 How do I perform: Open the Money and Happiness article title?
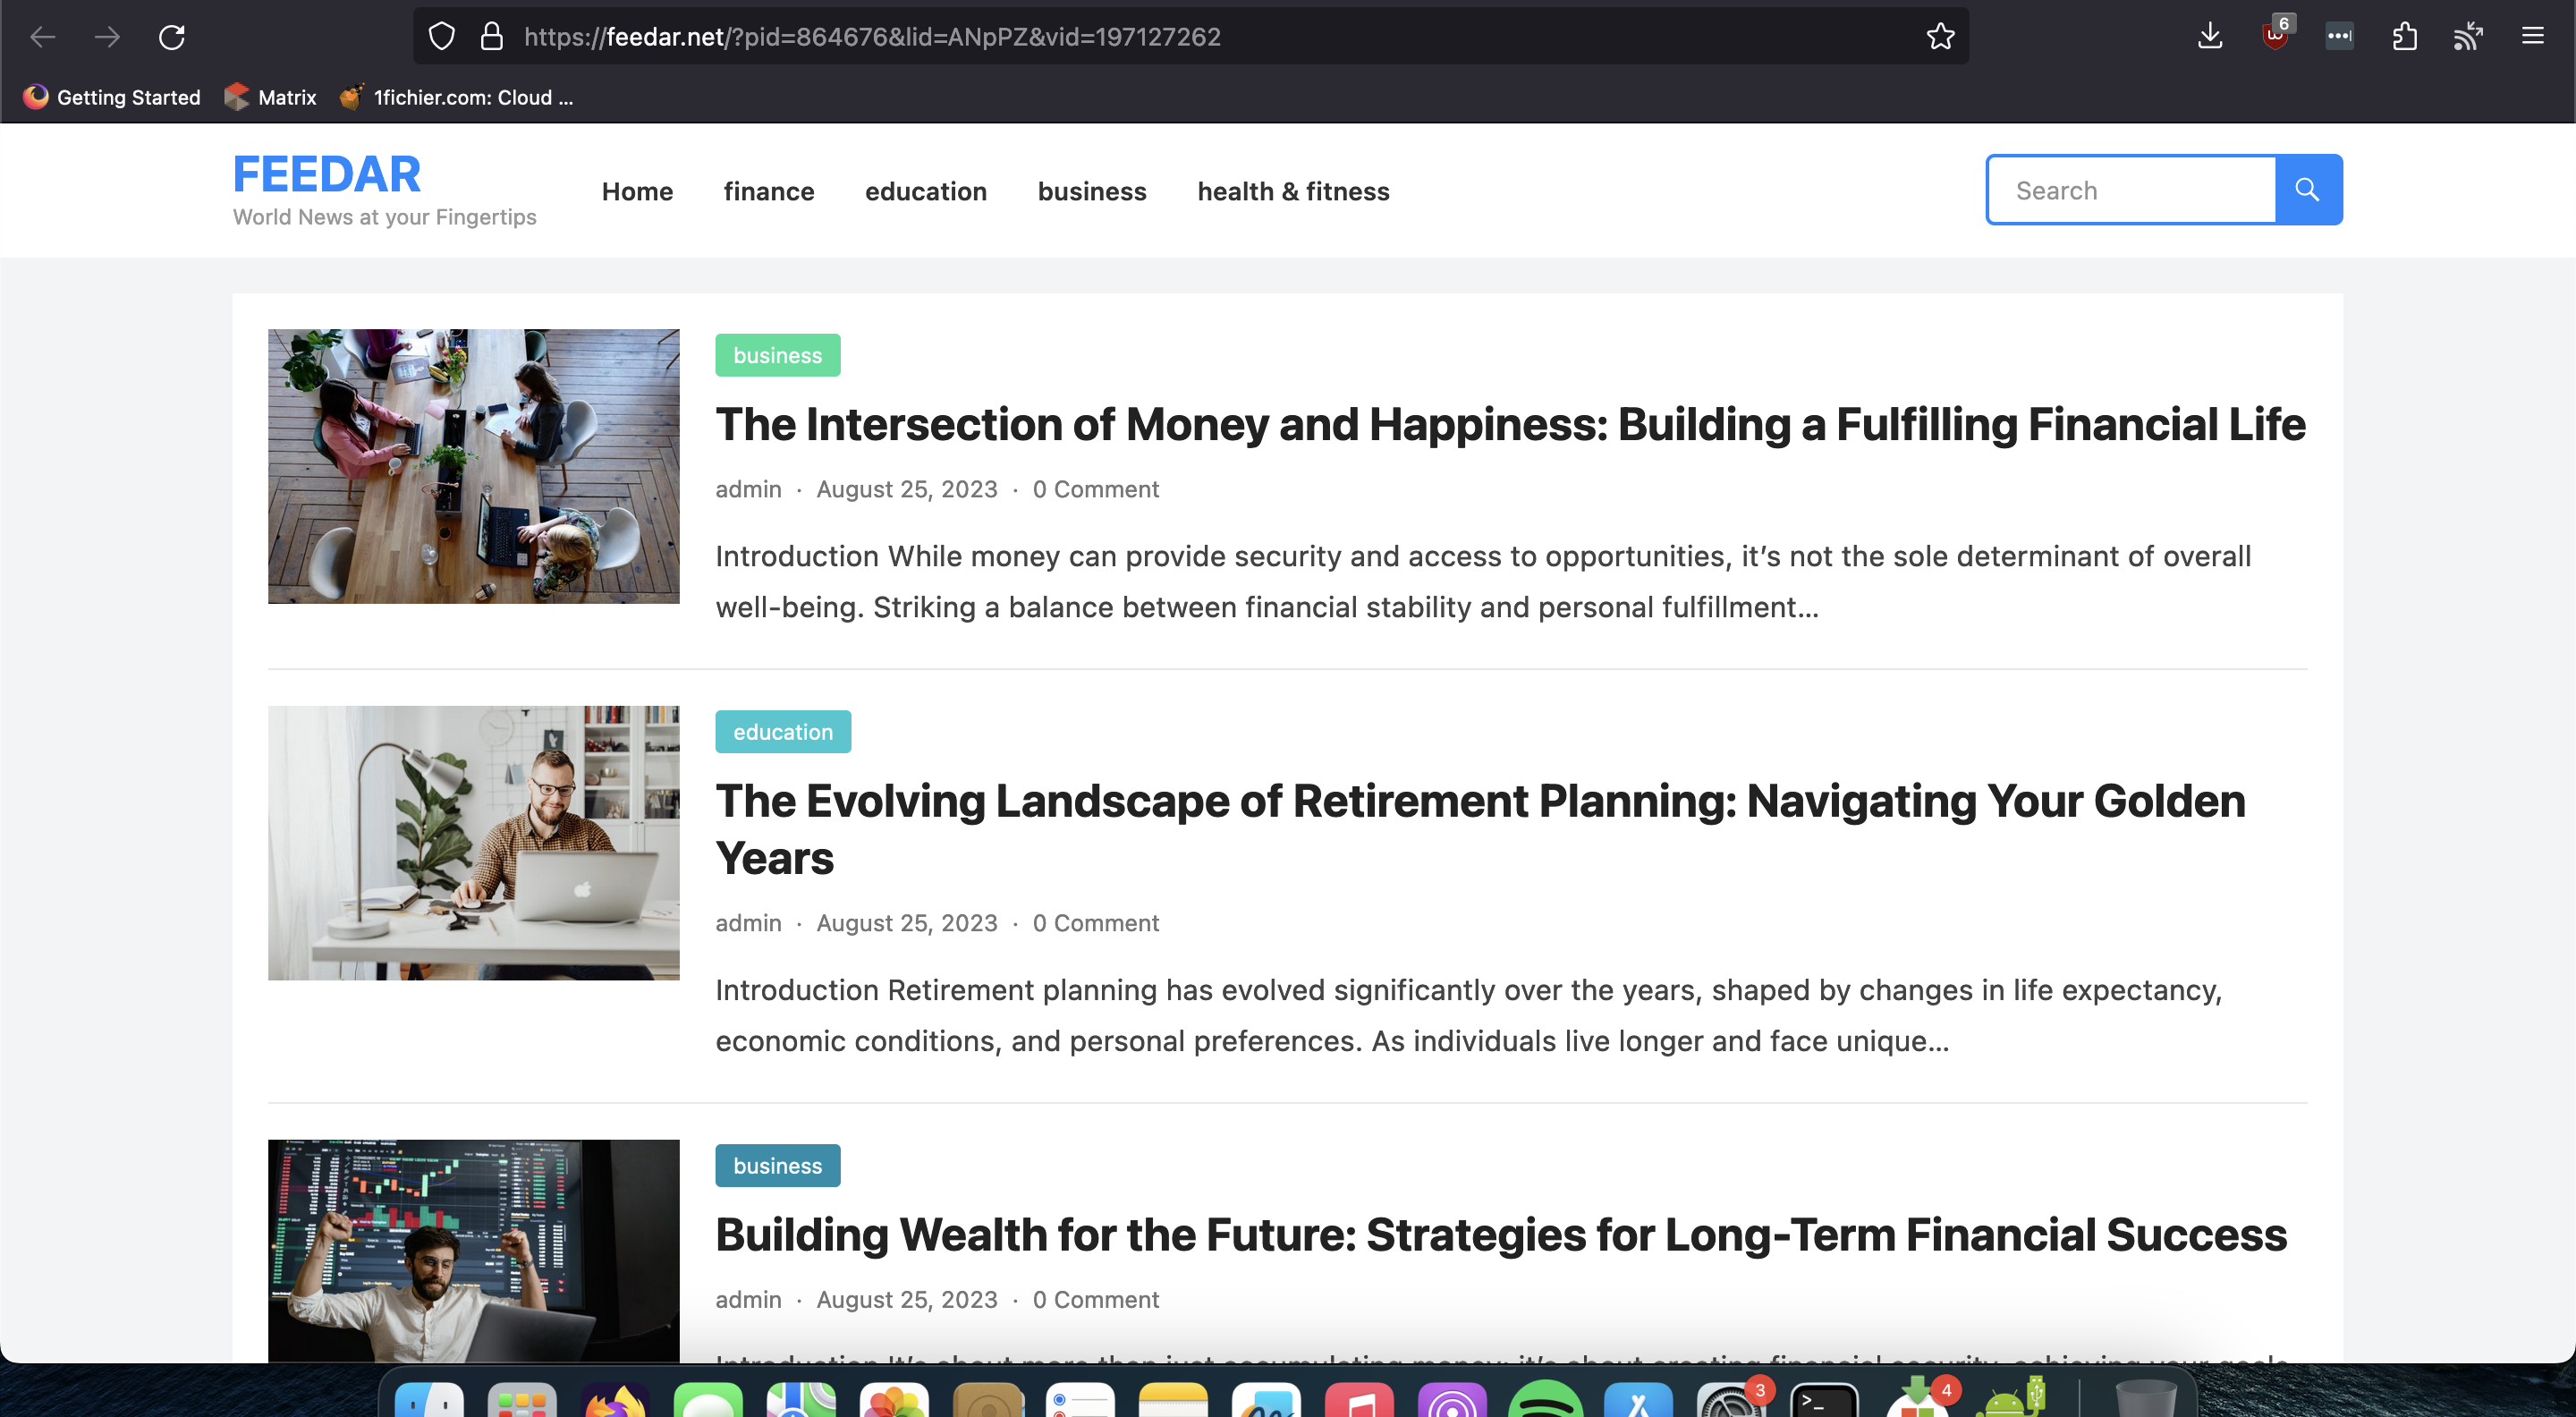click(x=1510, y=424)
